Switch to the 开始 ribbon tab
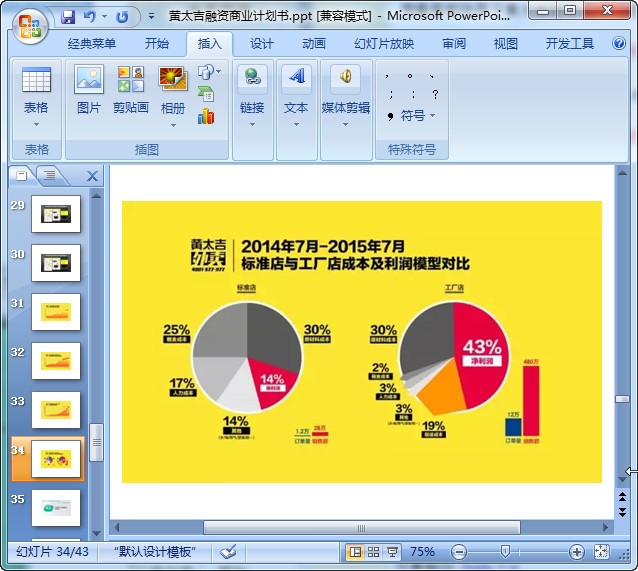 pyautogui.click(x=157, y=44)
